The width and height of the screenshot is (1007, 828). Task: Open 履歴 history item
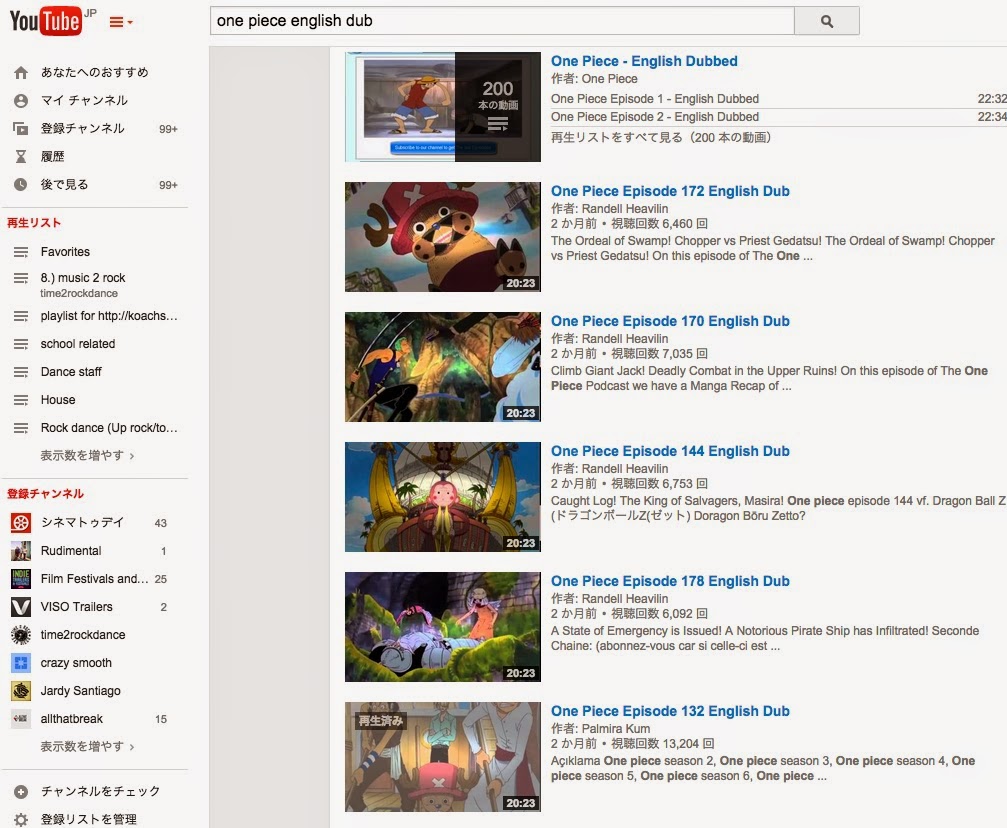[53, 157]
